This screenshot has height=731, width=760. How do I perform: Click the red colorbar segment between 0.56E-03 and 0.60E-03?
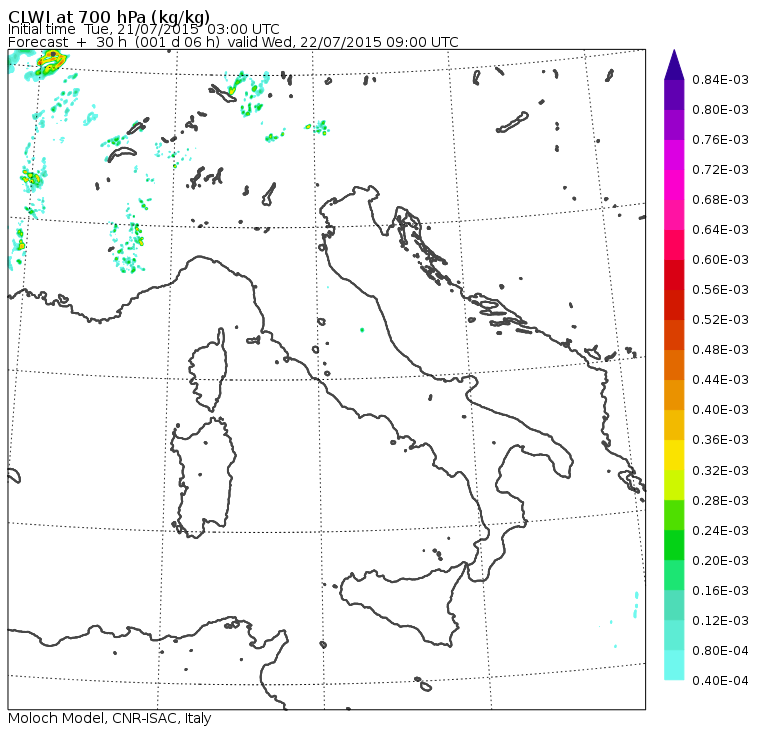click(x=674, y=275)
